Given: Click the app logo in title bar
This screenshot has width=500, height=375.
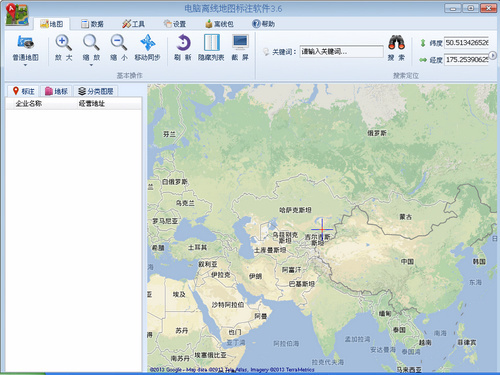Looking at the screenshot, I should (17, 14).
